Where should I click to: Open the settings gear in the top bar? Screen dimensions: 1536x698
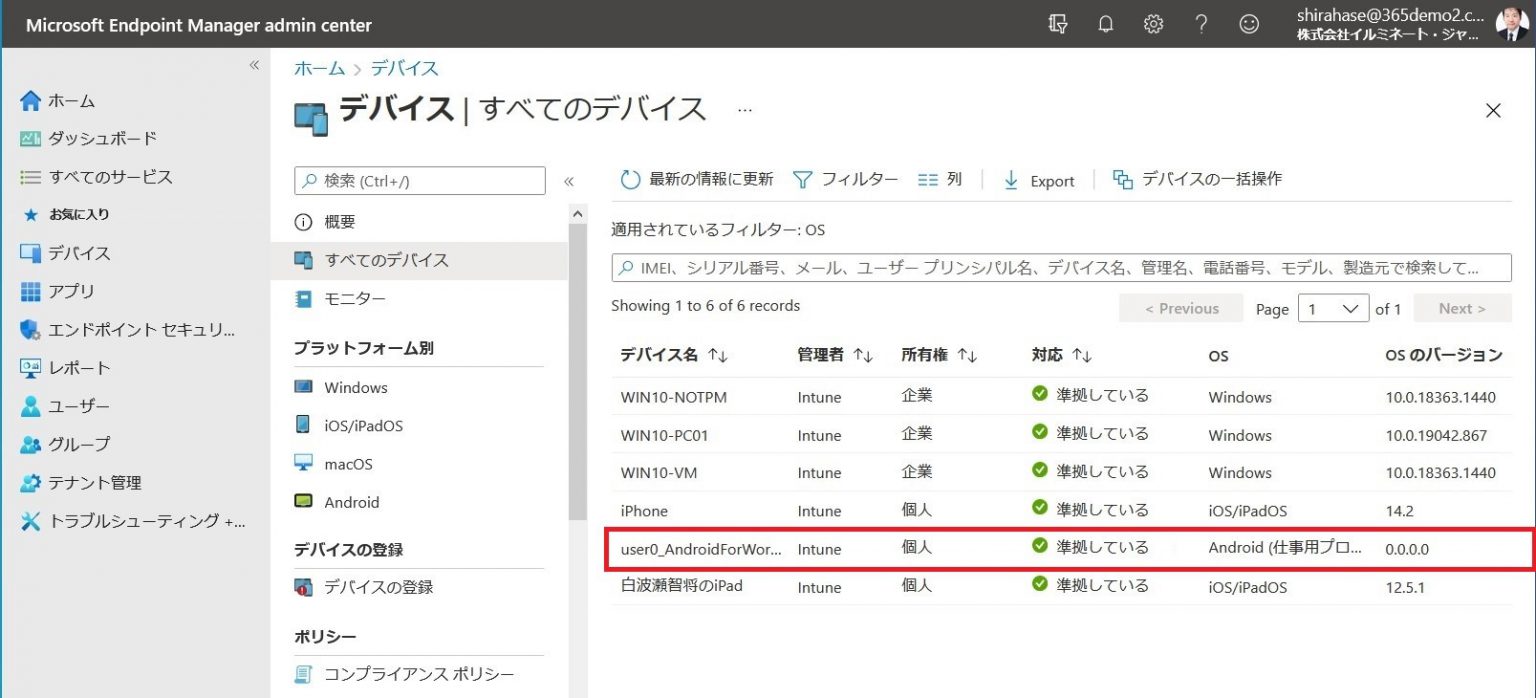pos(1152,22)
